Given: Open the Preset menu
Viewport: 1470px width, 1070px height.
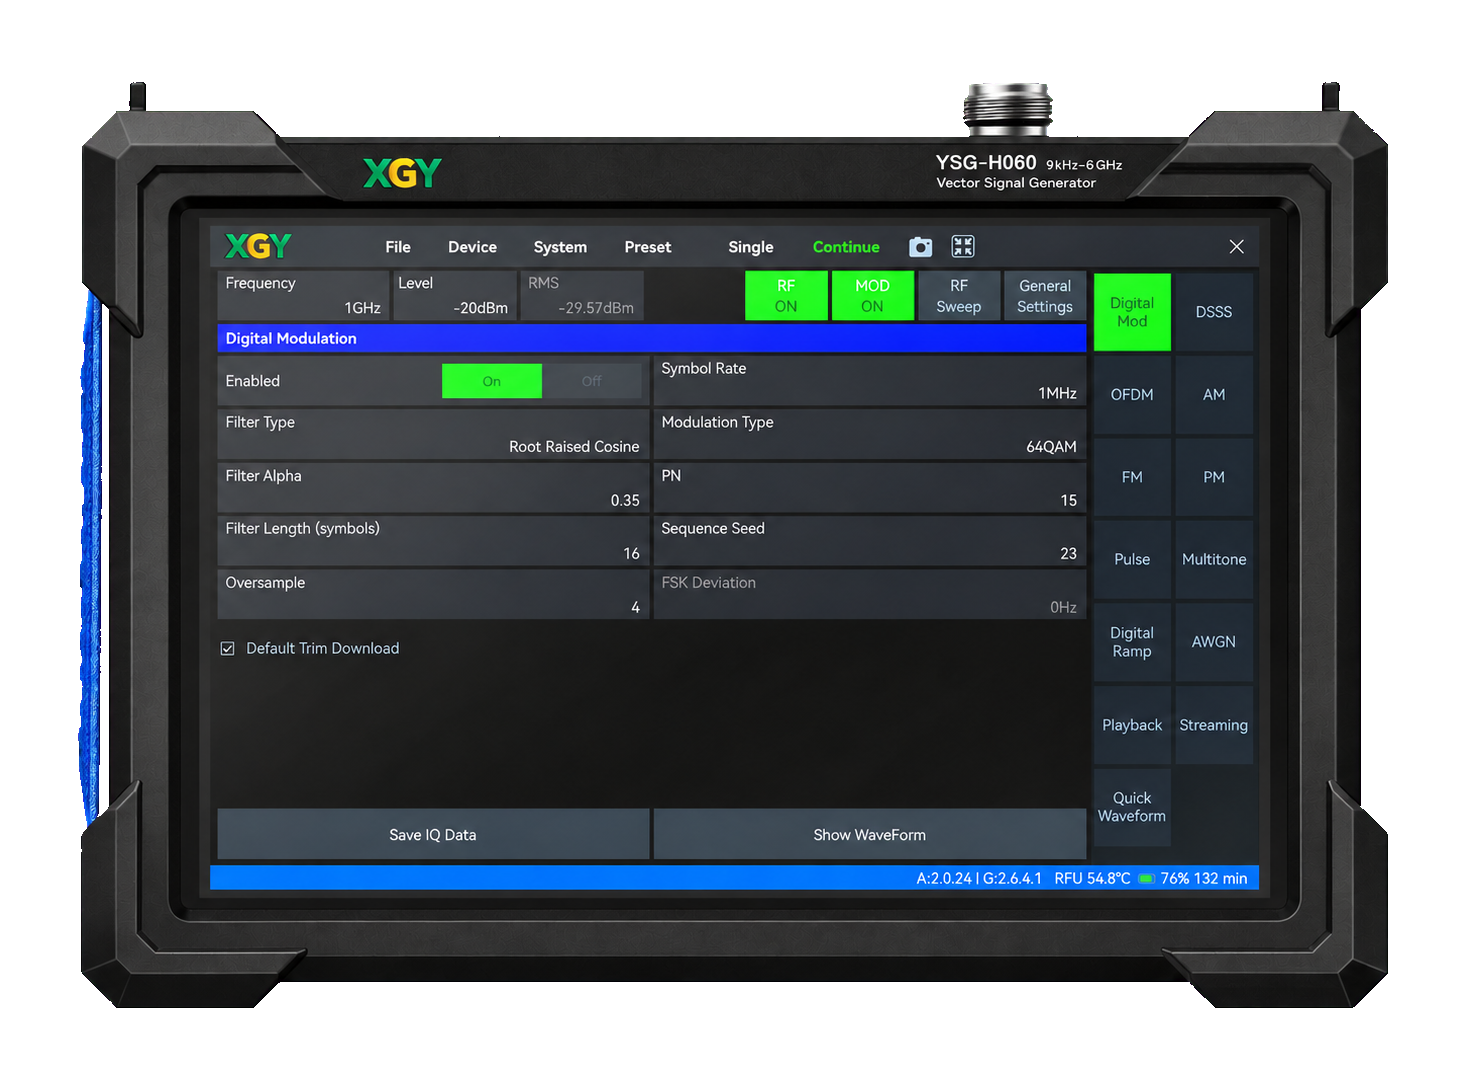Looking at the screenshot, I should [x=648, y=247].
